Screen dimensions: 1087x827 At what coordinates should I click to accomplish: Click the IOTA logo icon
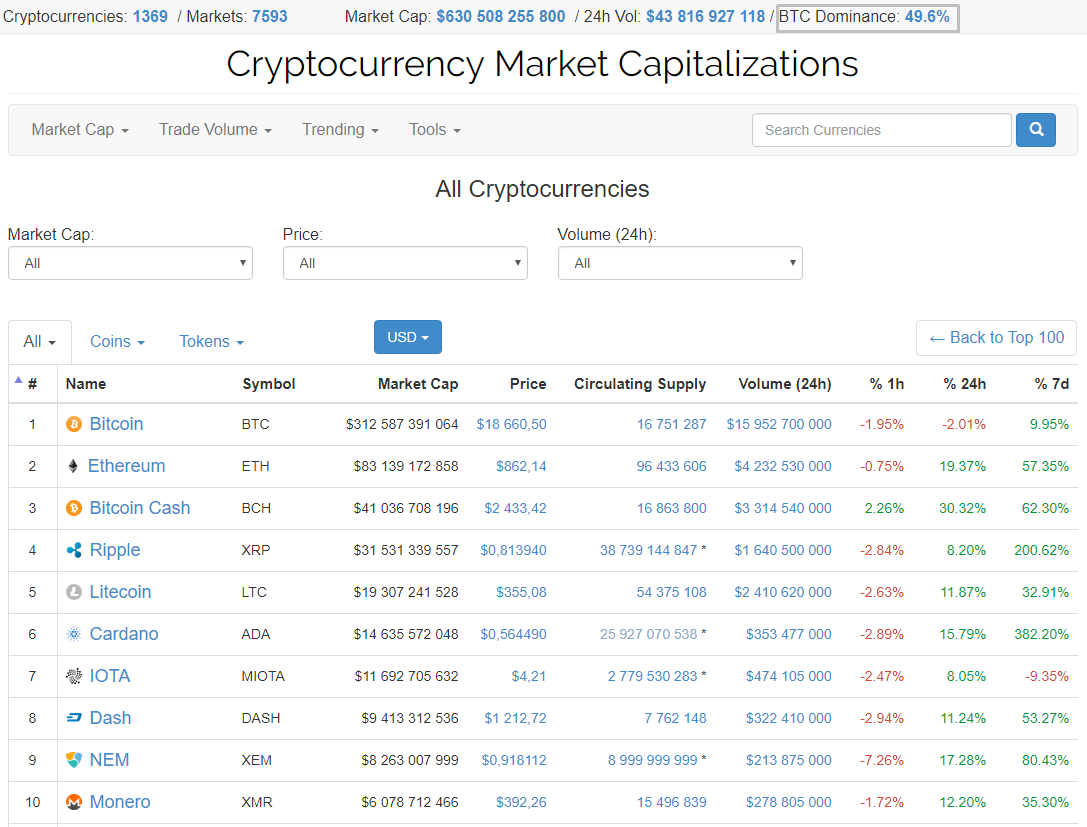coord(73,676)
